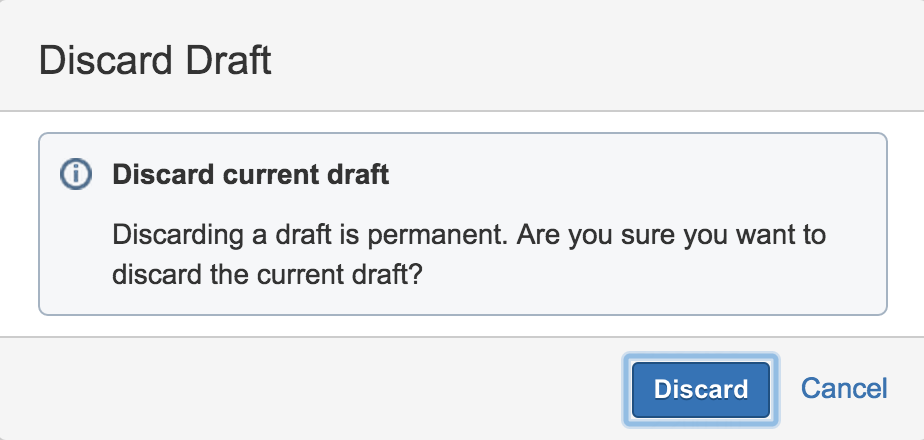Confirm discarding the draft

pyautogui.click(x=700, y=389)
